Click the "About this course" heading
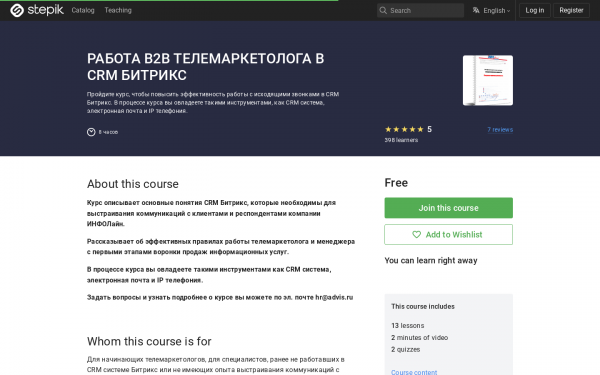600x375 pixels. (133, 184)
